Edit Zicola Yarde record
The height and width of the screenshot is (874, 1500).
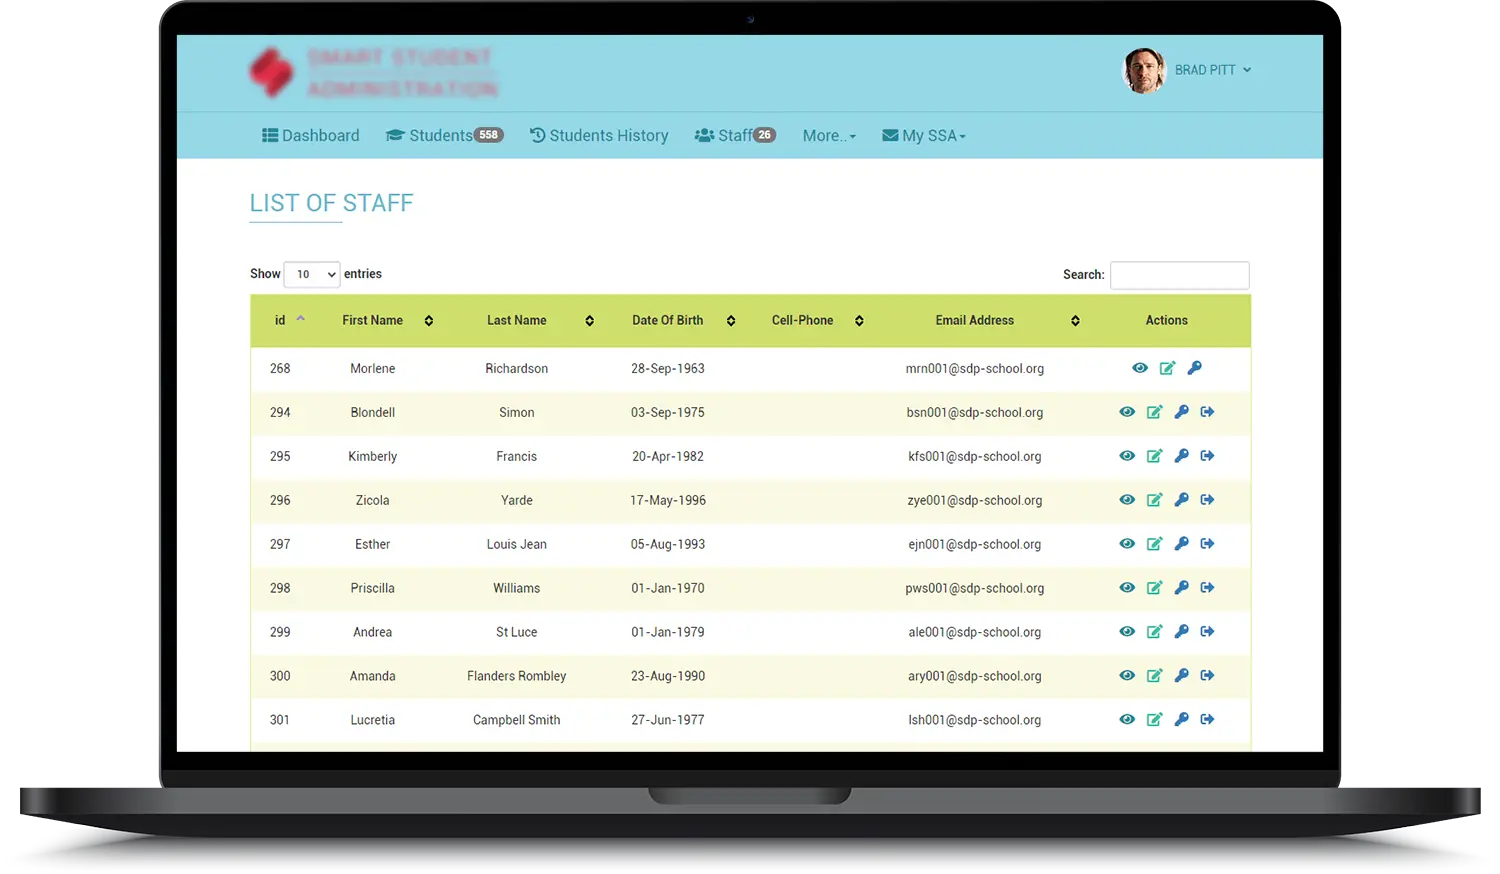pyautogui.click(x=1154, y=500)
